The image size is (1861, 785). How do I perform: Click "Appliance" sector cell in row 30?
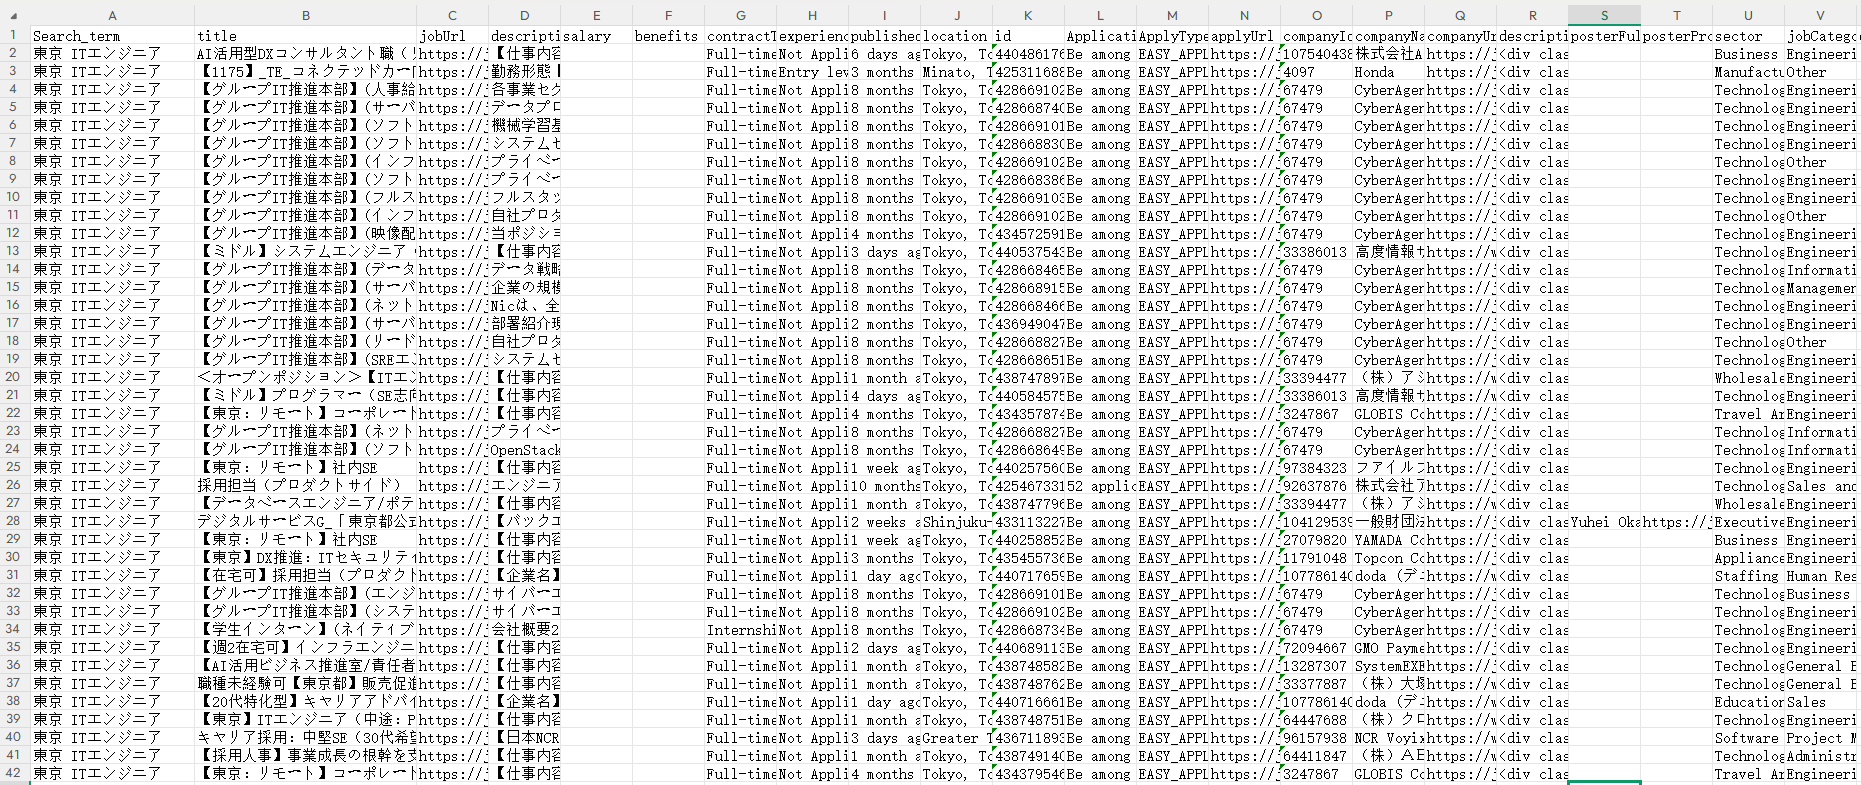(x=1748, y=558)
